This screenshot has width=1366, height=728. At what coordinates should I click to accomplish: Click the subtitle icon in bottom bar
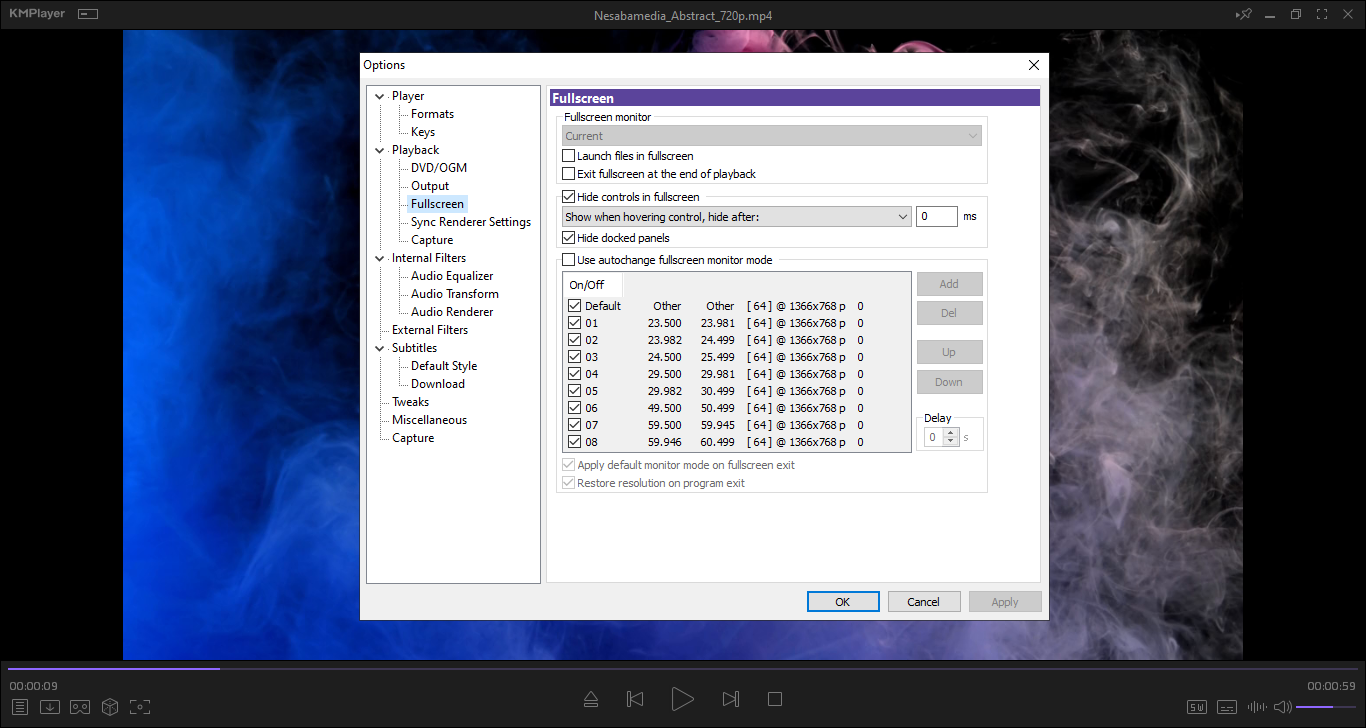pos(1227,707)
